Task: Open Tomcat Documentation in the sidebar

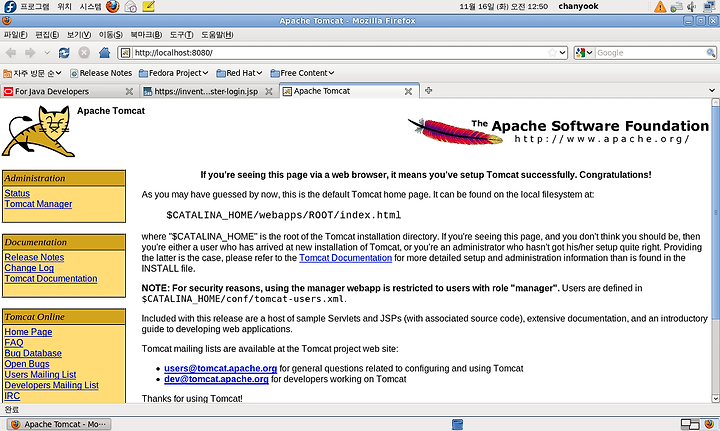Action: pos(51,278)
